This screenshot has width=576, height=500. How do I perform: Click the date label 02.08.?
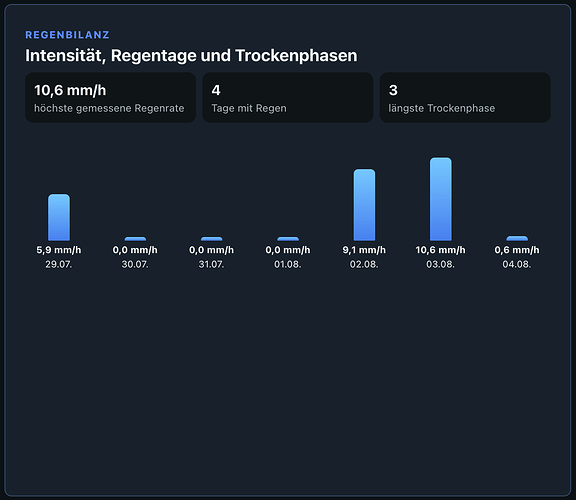(364, 265)
